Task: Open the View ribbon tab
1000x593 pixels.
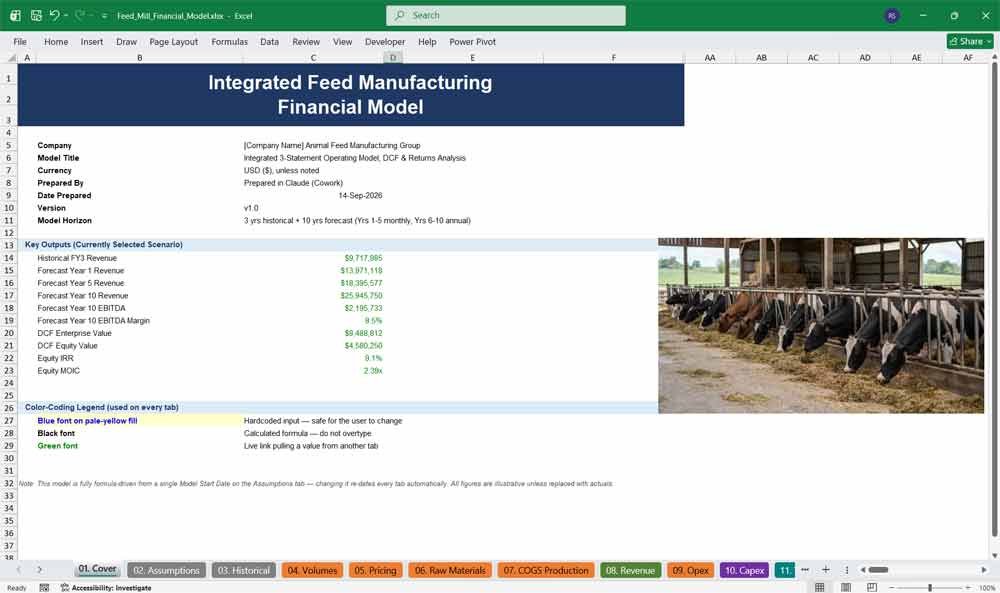Action: (342, 41)
